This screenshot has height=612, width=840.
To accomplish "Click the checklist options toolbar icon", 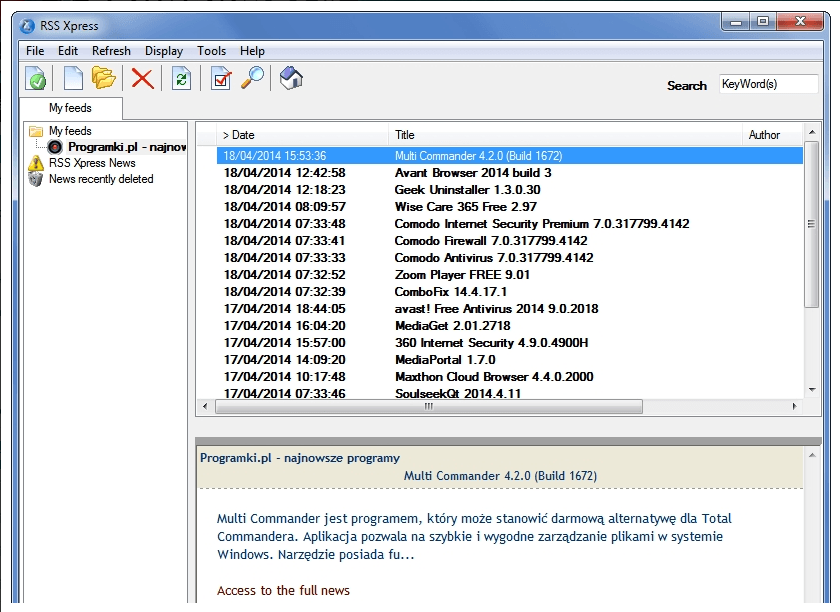I will pos(221,78).
